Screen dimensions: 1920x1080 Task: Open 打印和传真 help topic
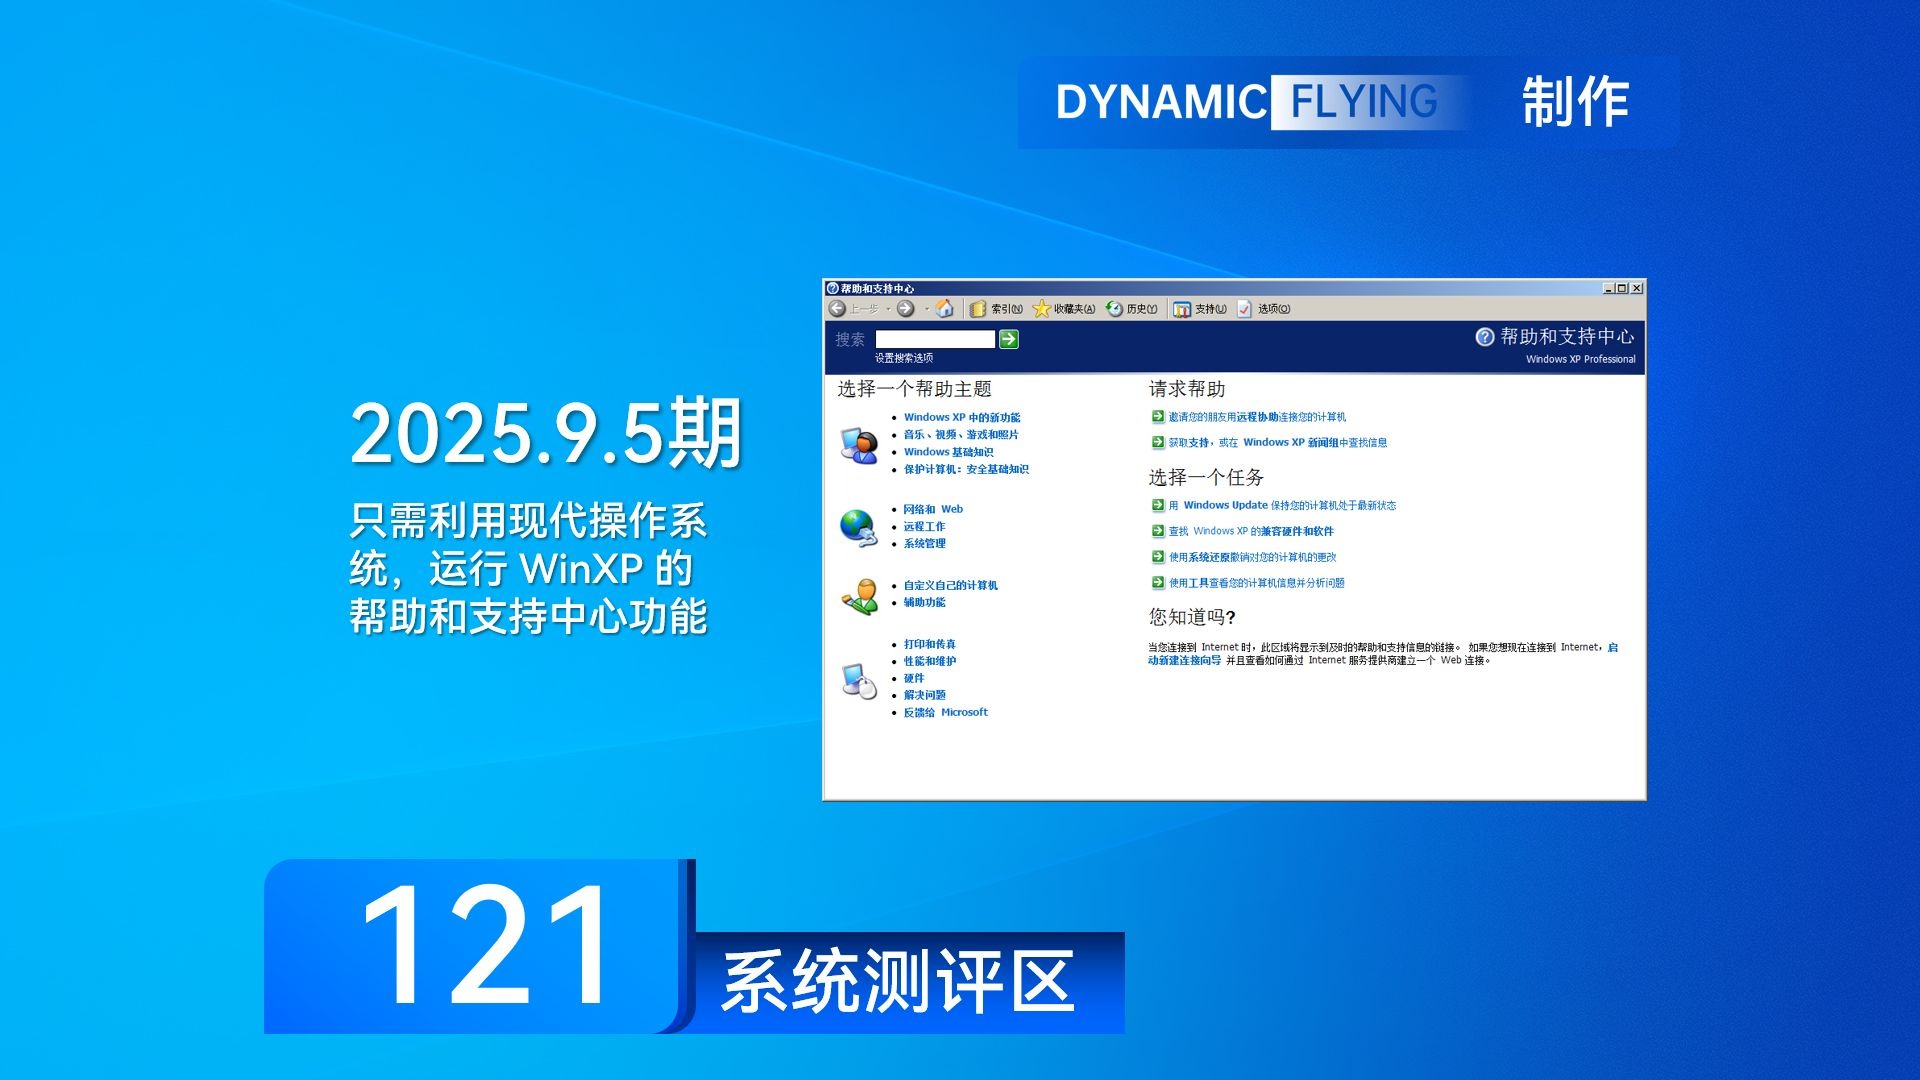[930, 645]
